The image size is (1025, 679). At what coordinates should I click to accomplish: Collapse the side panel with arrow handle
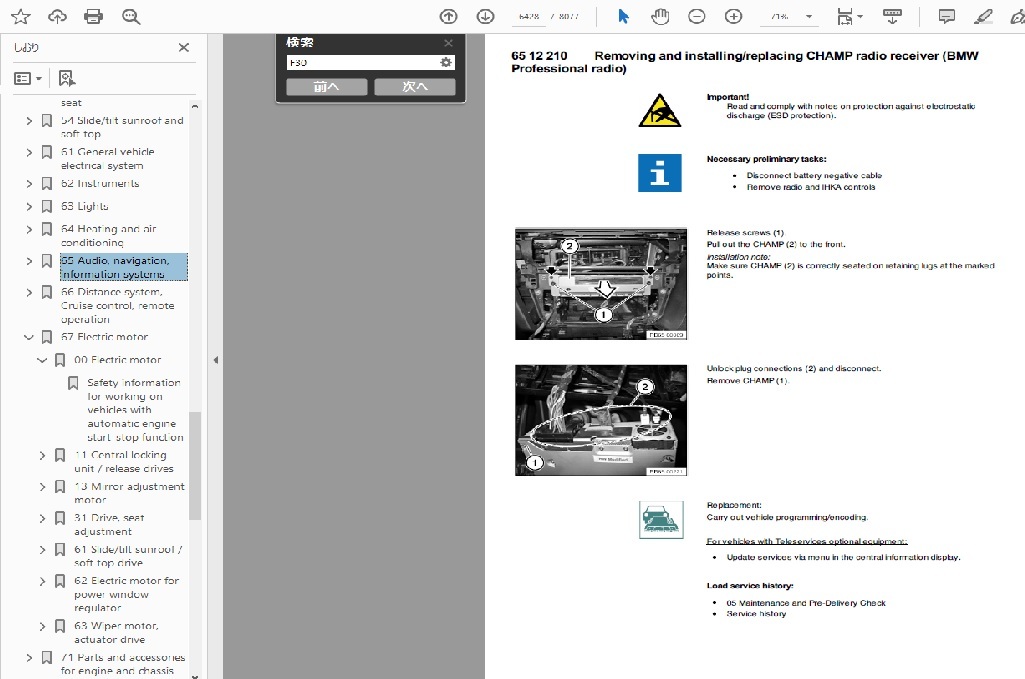pyautogui.click(x=216, y=360)
